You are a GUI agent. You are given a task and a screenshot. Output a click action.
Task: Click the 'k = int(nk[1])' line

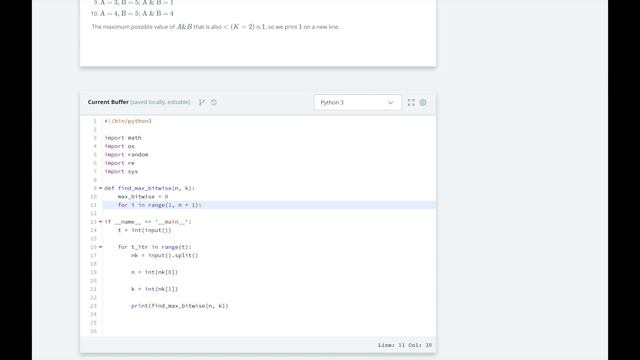[x=154, y=289]
